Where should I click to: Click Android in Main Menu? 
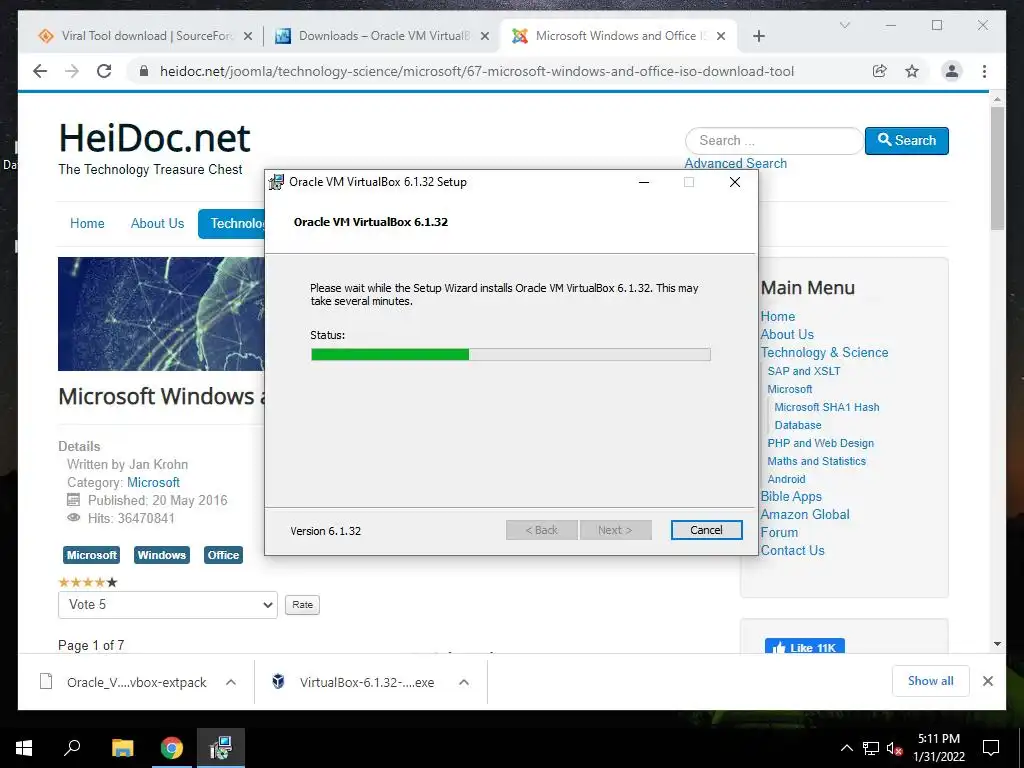click(786, 479)
